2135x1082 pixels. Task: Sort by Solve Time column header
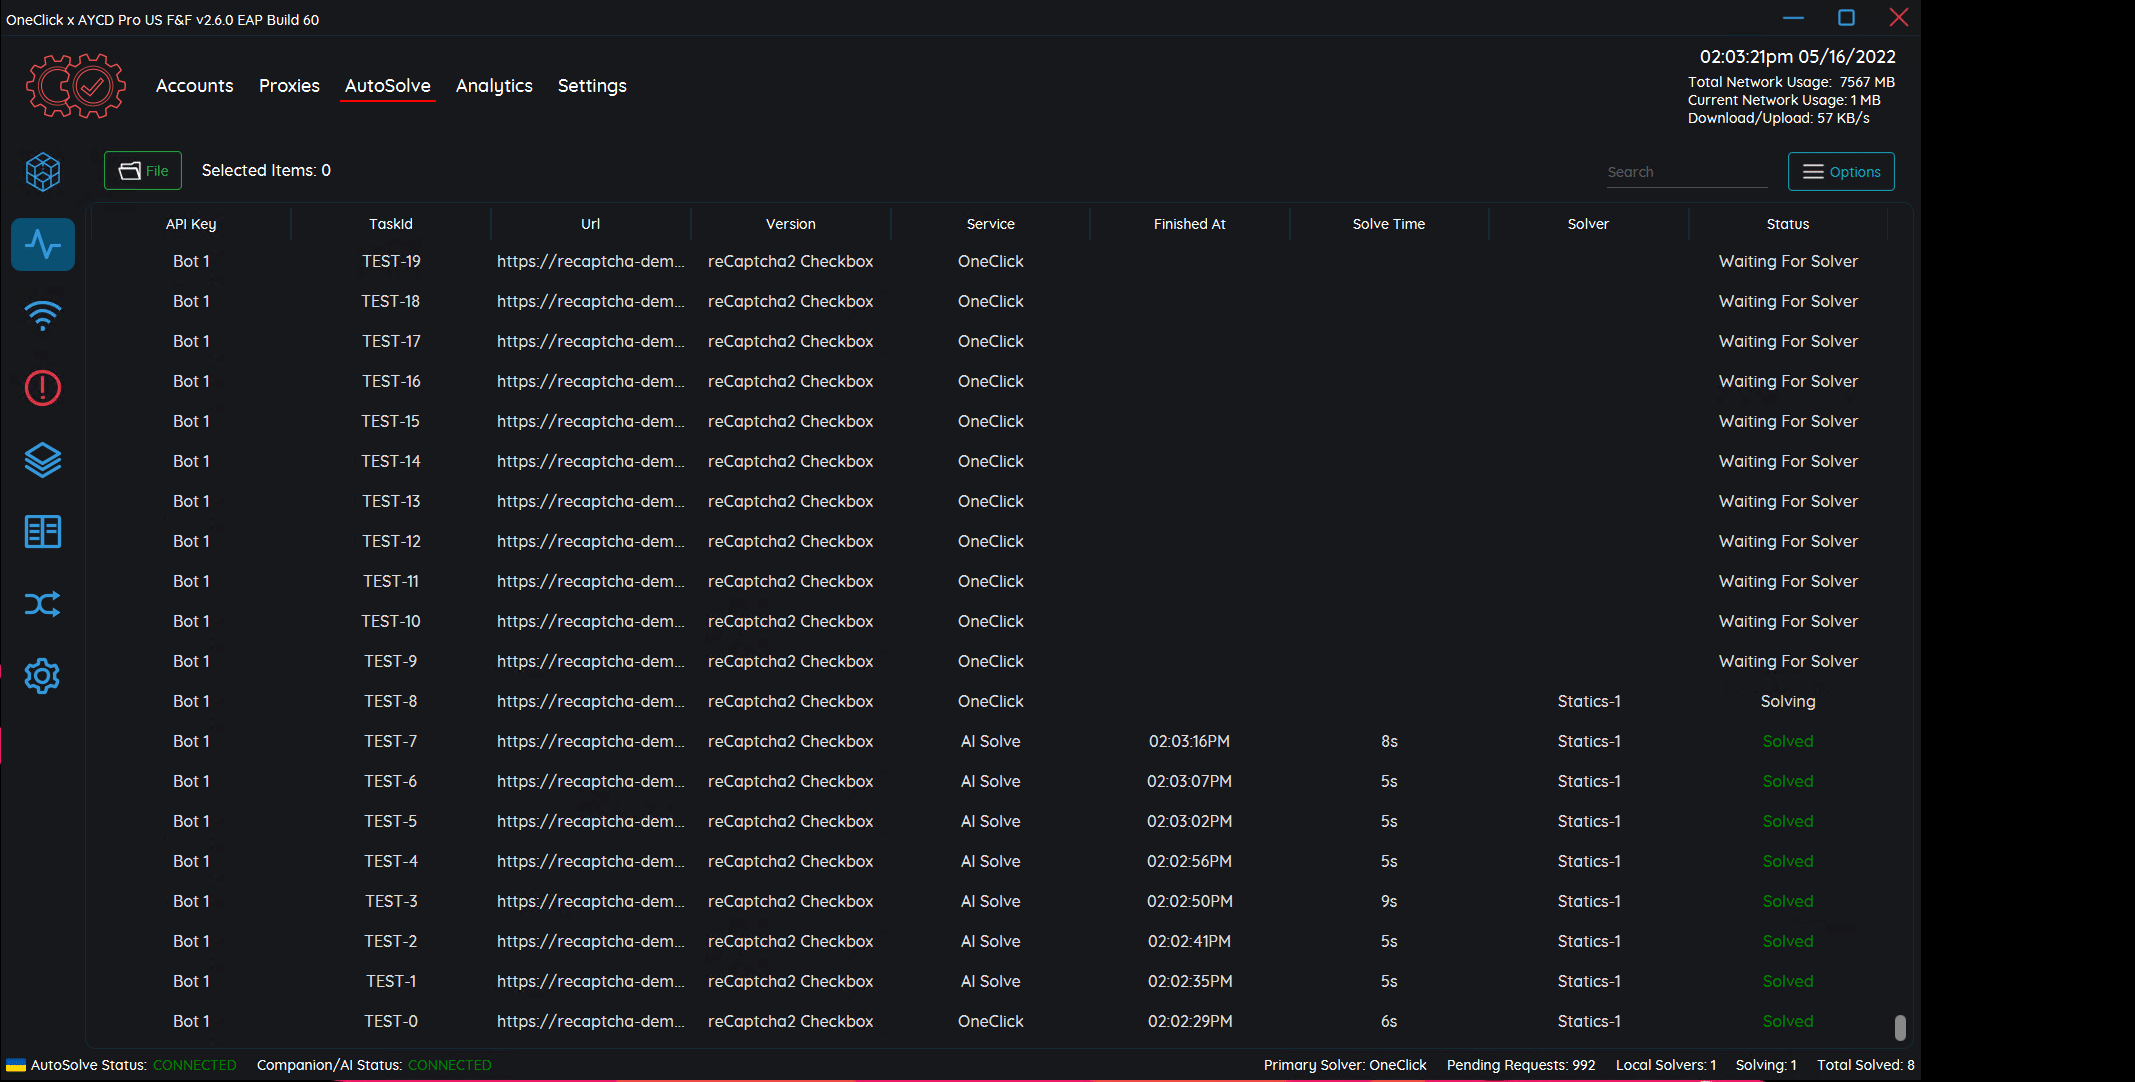(1388, 224)
